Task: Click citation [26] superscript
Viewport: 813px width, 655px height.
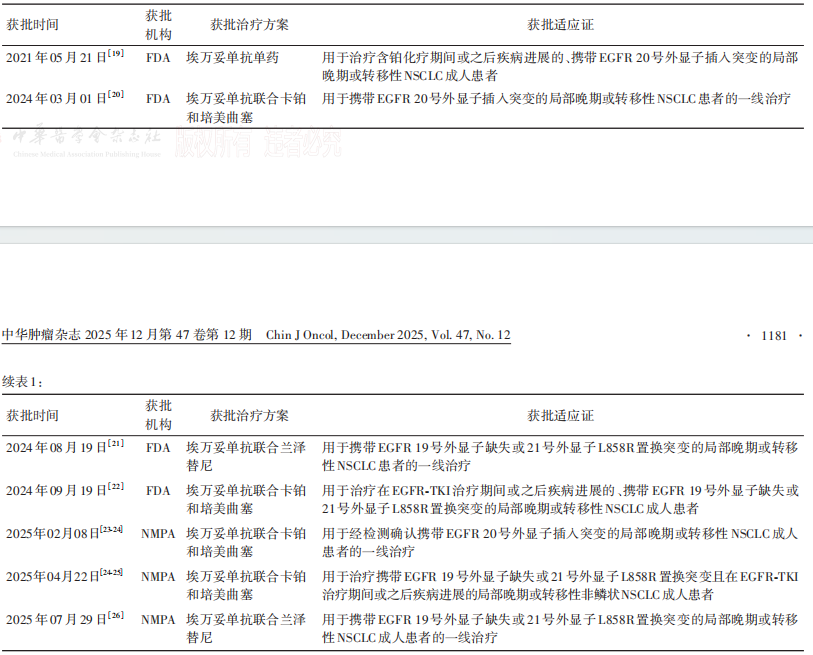Action: pyautogui.click(x=116, y=615)
